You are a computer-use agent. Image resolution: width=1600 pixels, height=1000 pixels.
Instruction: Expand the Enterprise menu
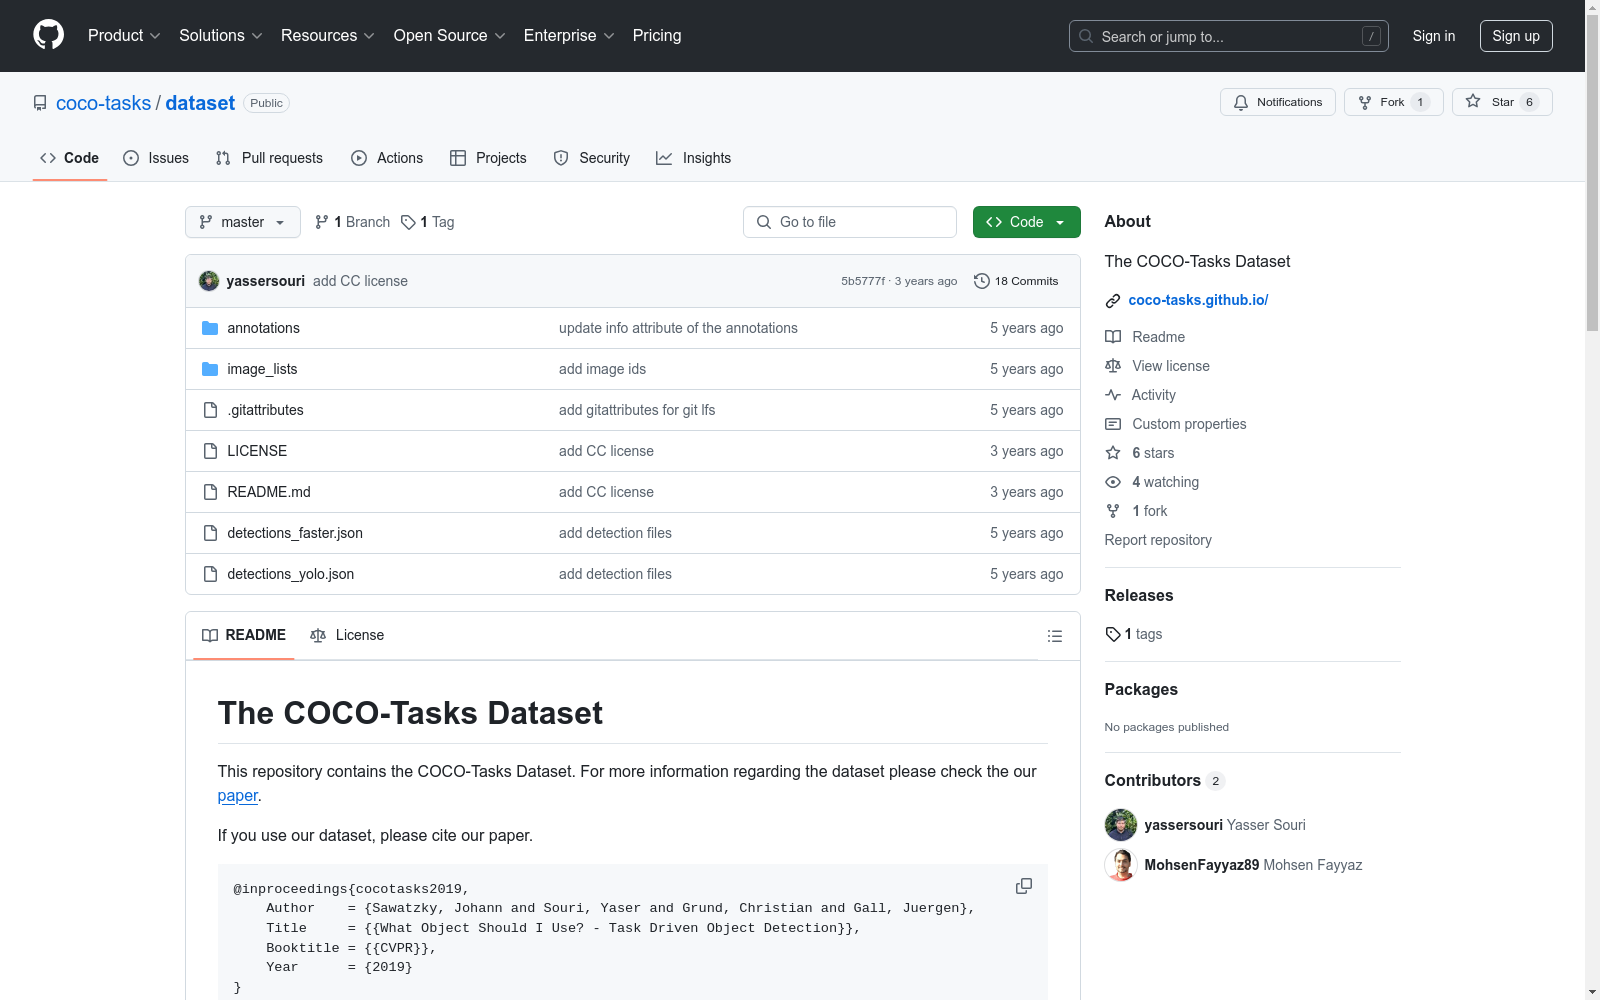tap(569, 36)
